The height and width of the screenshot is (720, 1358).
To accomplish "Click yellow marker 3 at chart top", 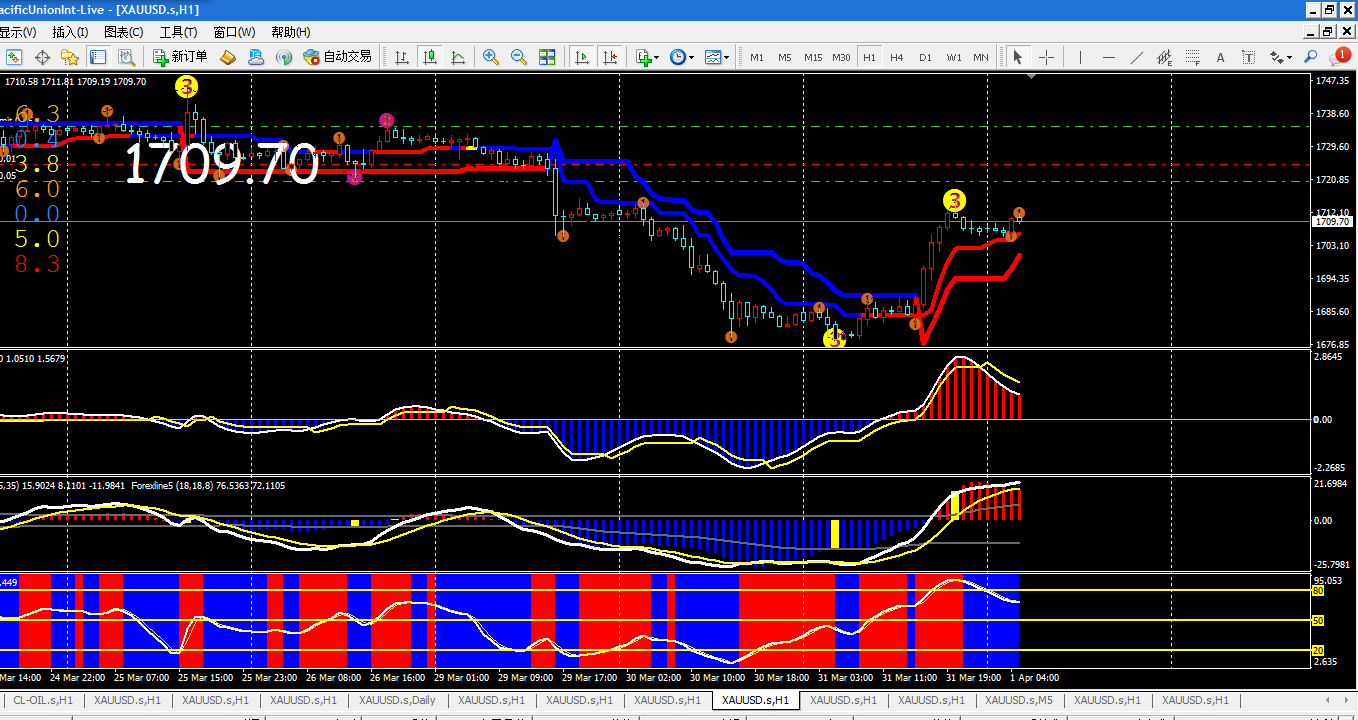I will [187, 87].
